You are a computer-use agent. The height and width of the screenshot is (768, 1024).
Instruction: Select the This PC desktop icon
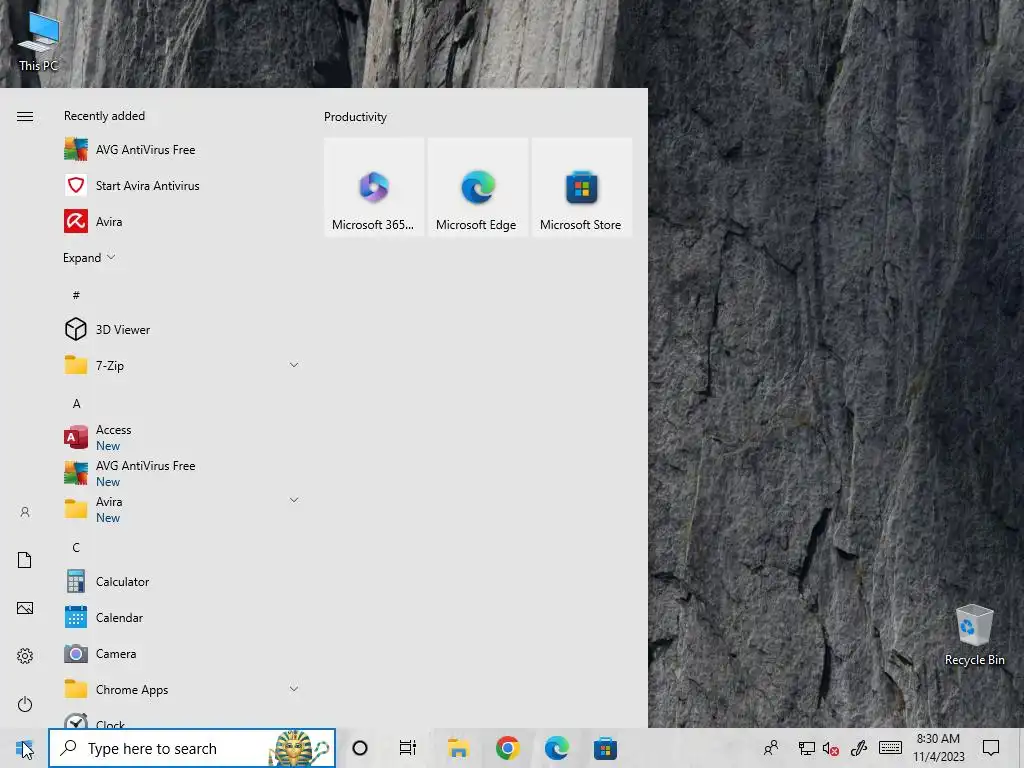pos(38,40)
